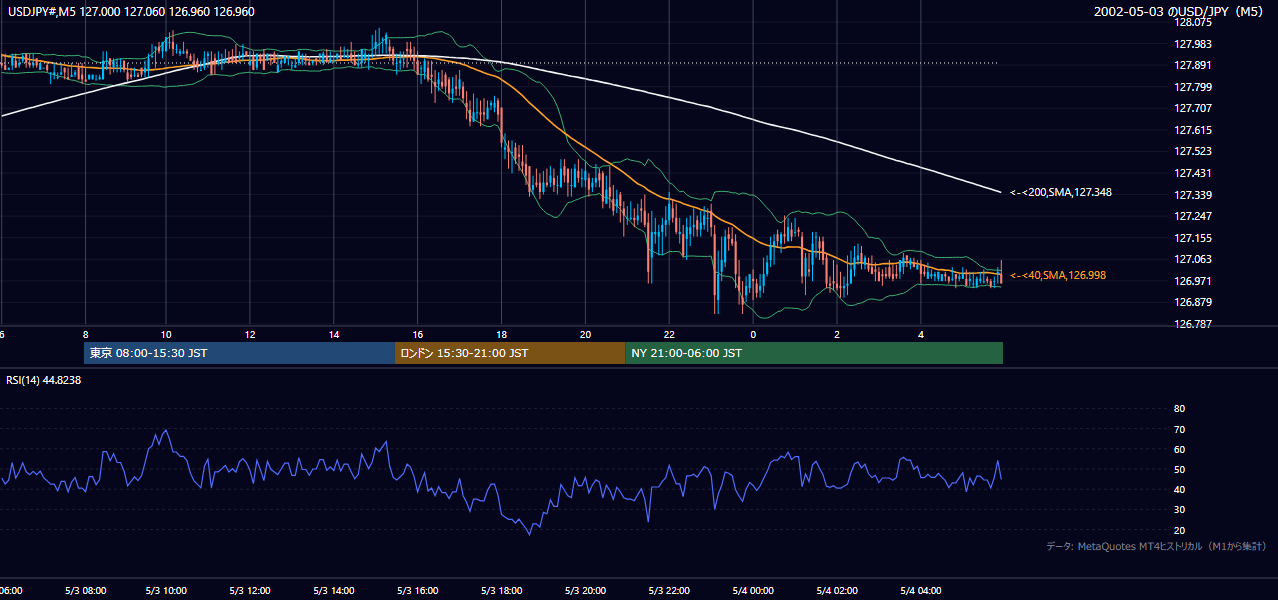This screenshot has width=1278, height=600.
Task: Select the 40 SMA label 126.998
Action: [1058, 275]
